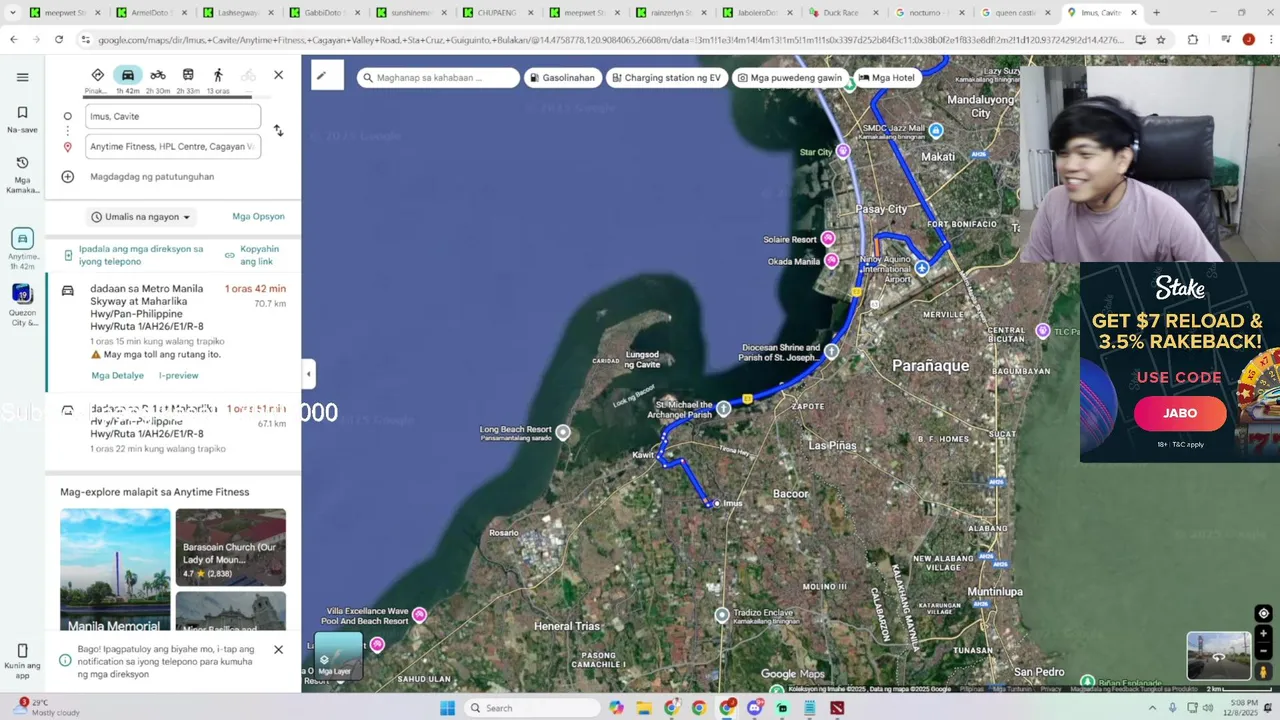
Task: Click the Long Beach Resort map marker
Action: 563,432
